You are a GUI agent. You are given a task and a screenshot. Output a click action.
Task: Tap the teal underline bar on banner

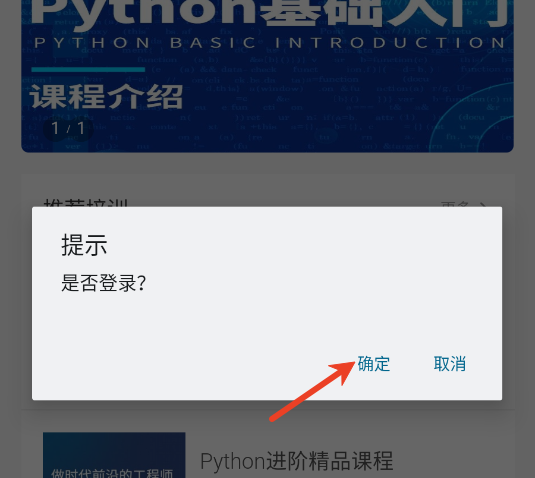coord(88,70)
